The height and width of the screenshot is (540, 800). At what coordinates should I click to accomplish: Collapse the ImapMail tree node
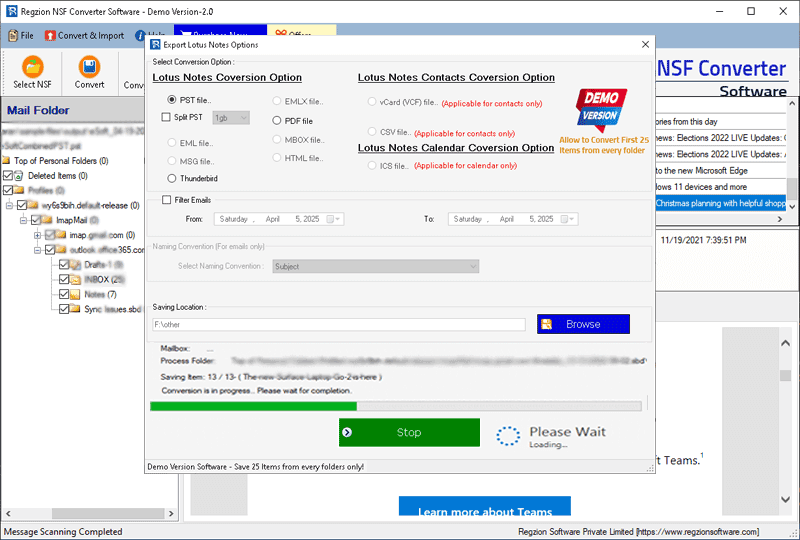pos(22,220)
